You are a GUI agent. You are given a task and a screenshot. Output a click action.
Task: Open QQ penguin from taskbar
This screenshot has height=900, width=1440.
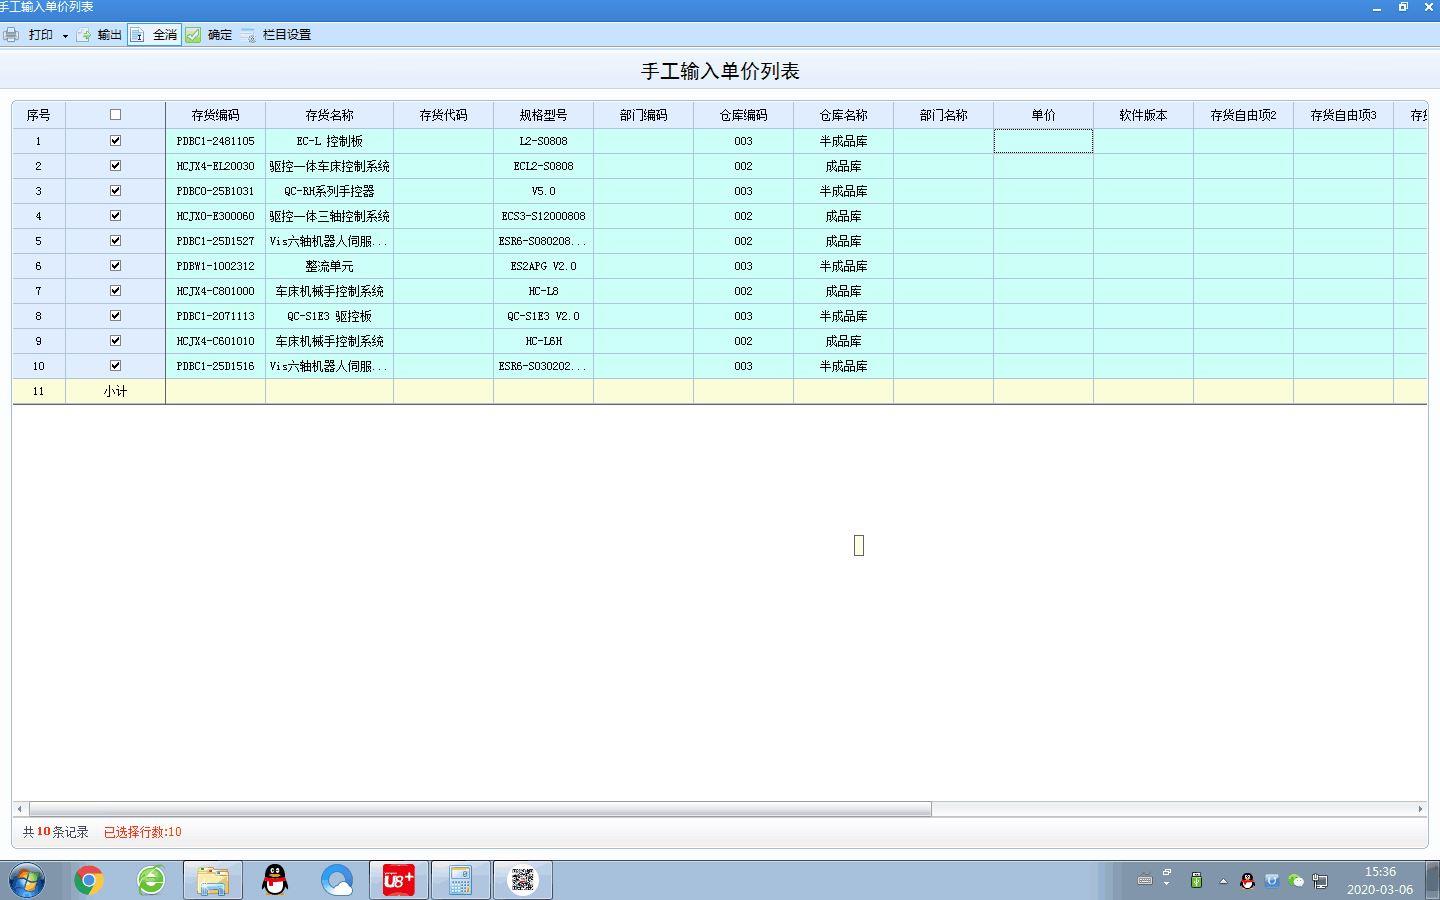pos(275,880)
